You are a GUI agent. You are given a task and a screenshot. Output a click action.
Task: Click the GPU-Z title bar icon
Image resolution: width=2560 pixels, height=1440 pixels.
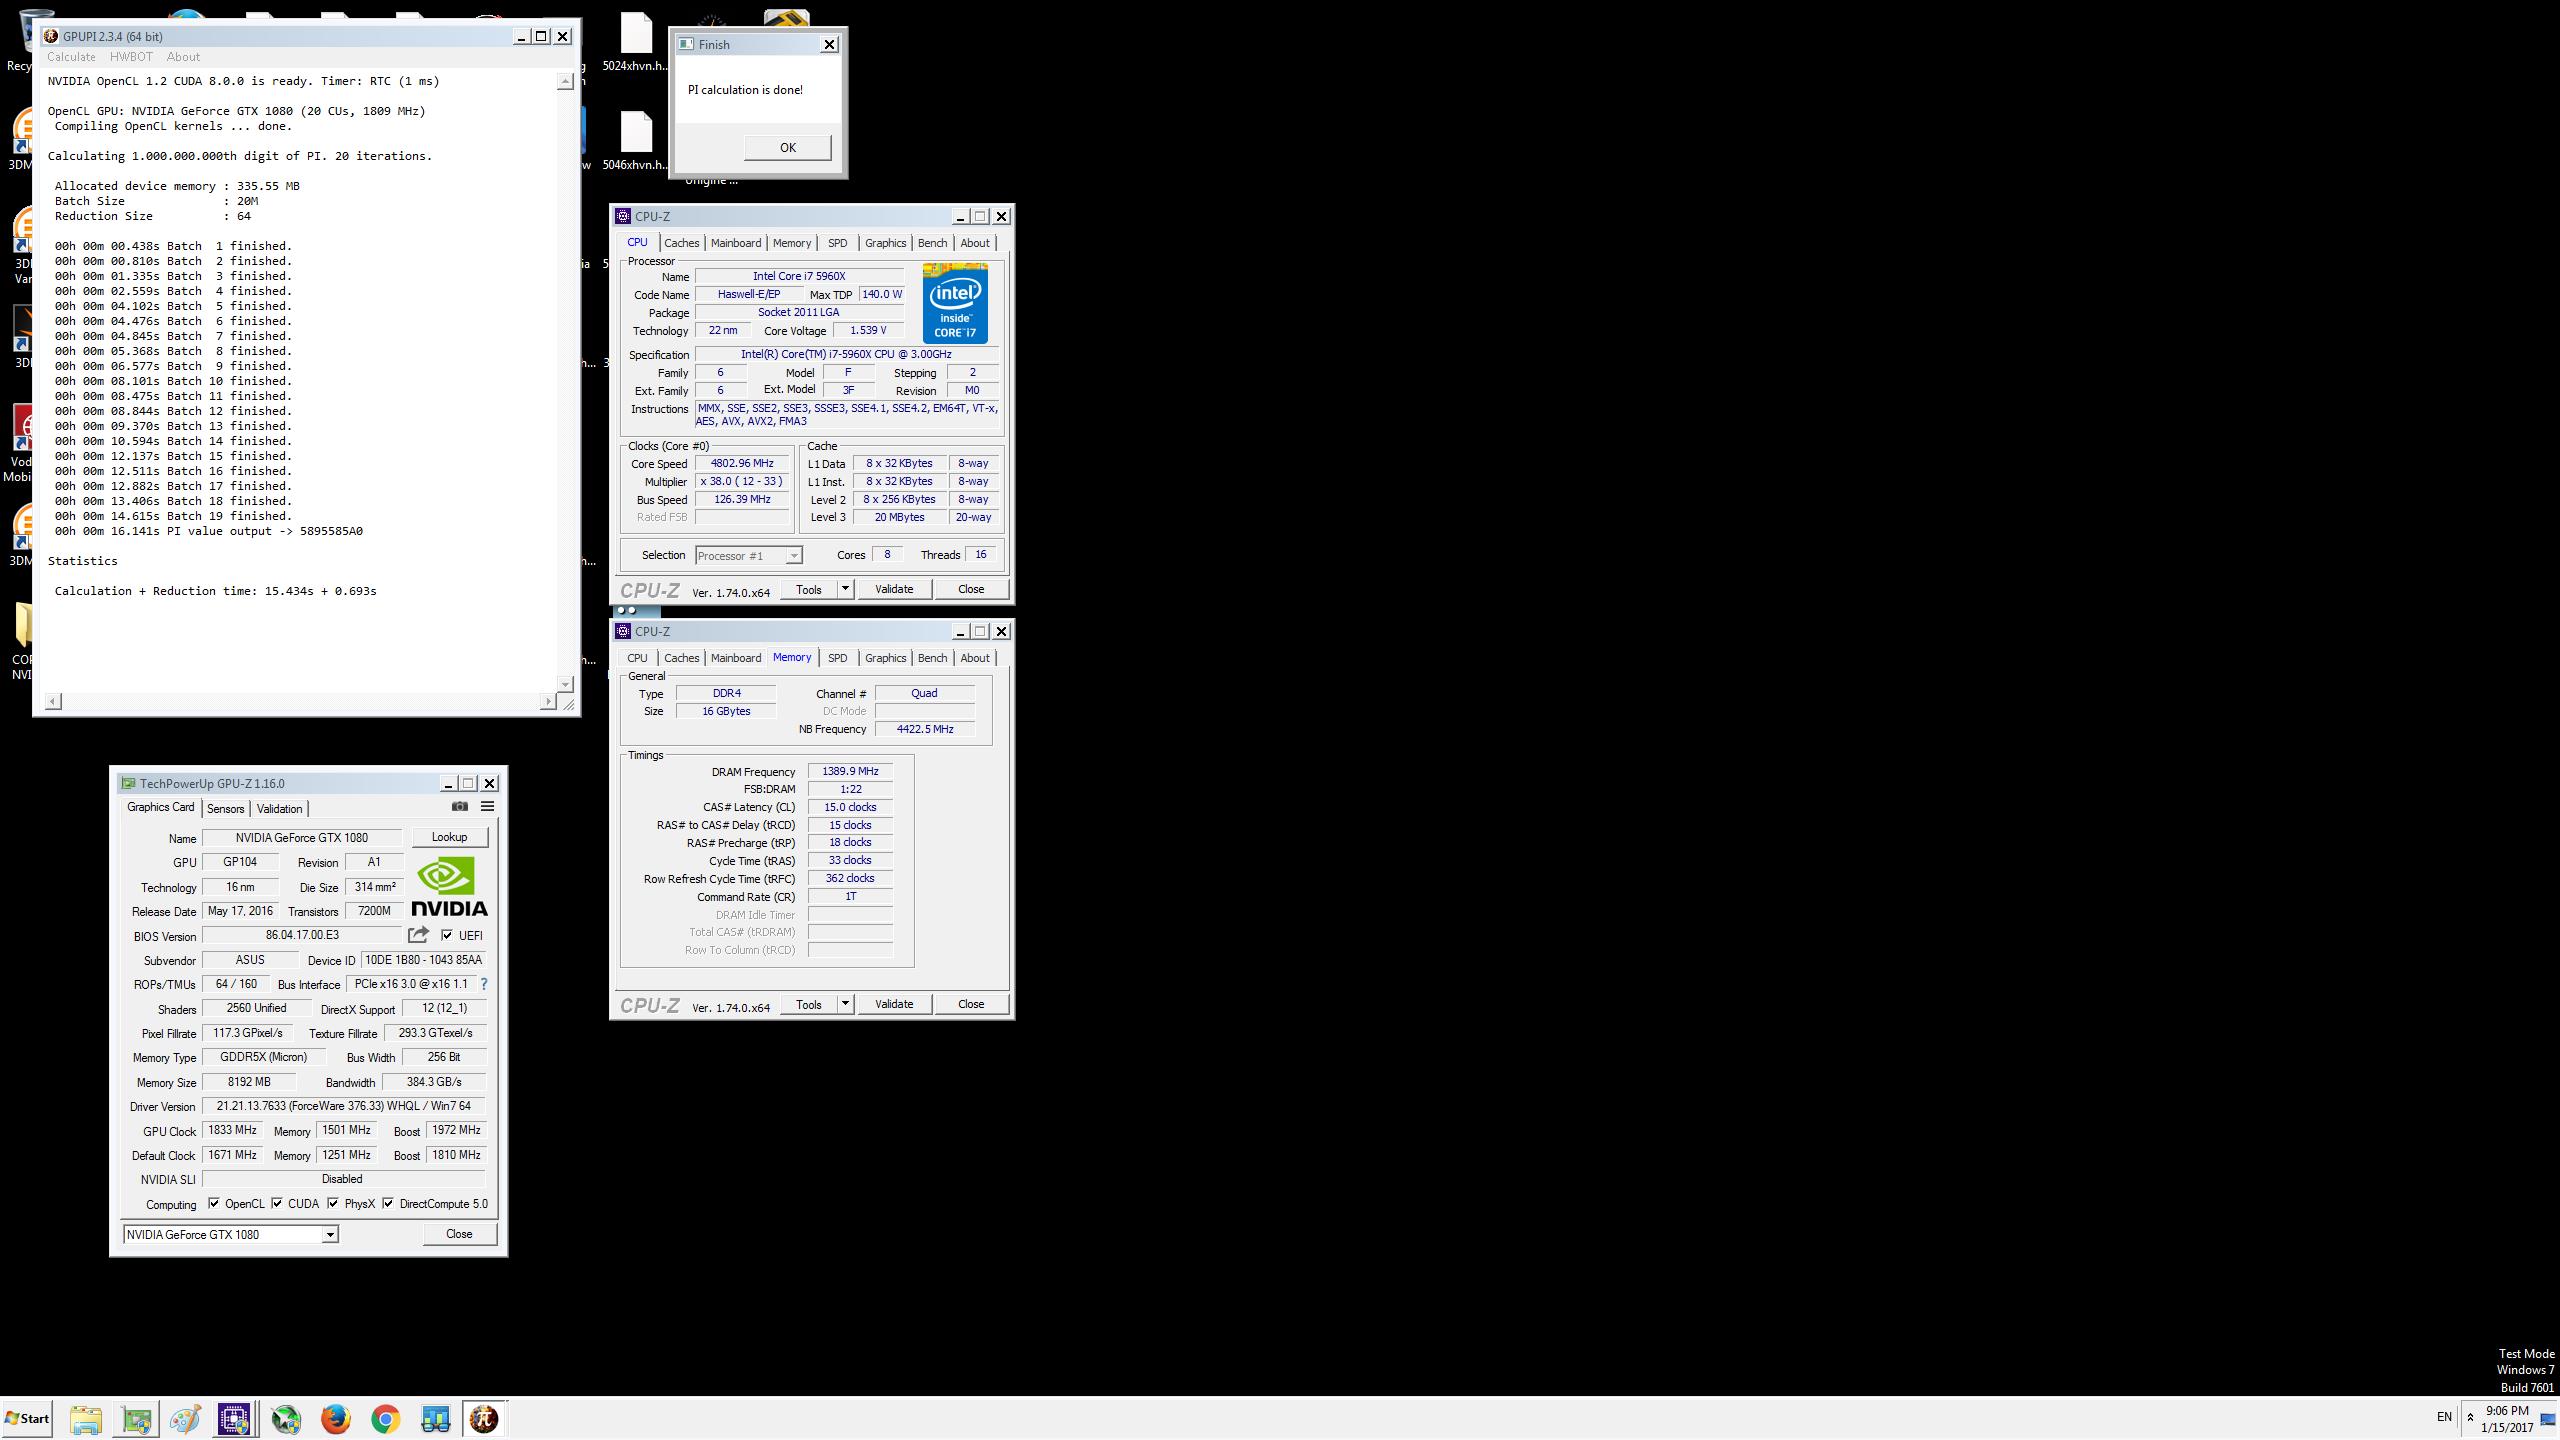click(x=127, y=783)
